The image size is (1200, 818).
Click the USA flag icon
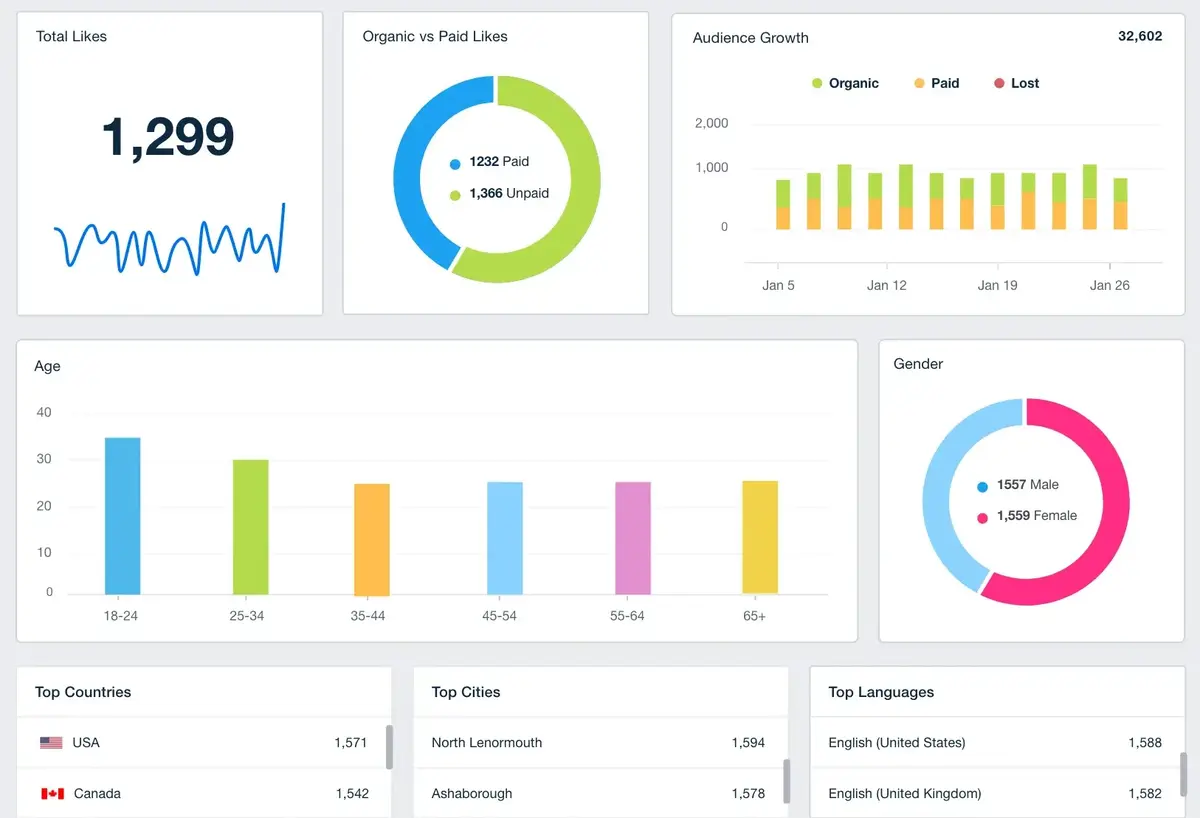51,743
